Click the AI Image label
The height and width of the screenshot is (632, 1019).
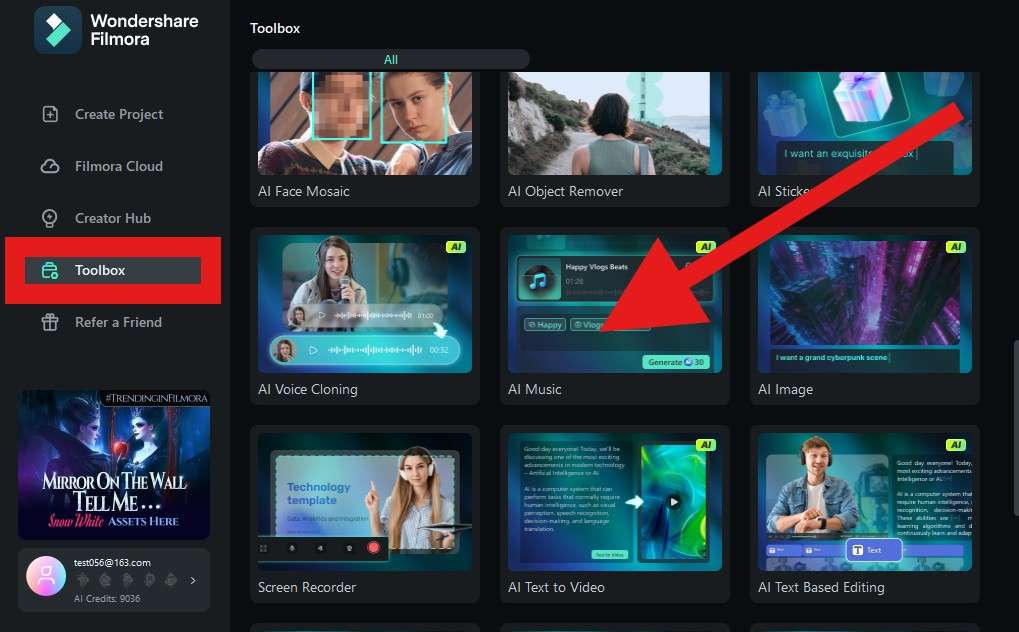coord(785,389)
